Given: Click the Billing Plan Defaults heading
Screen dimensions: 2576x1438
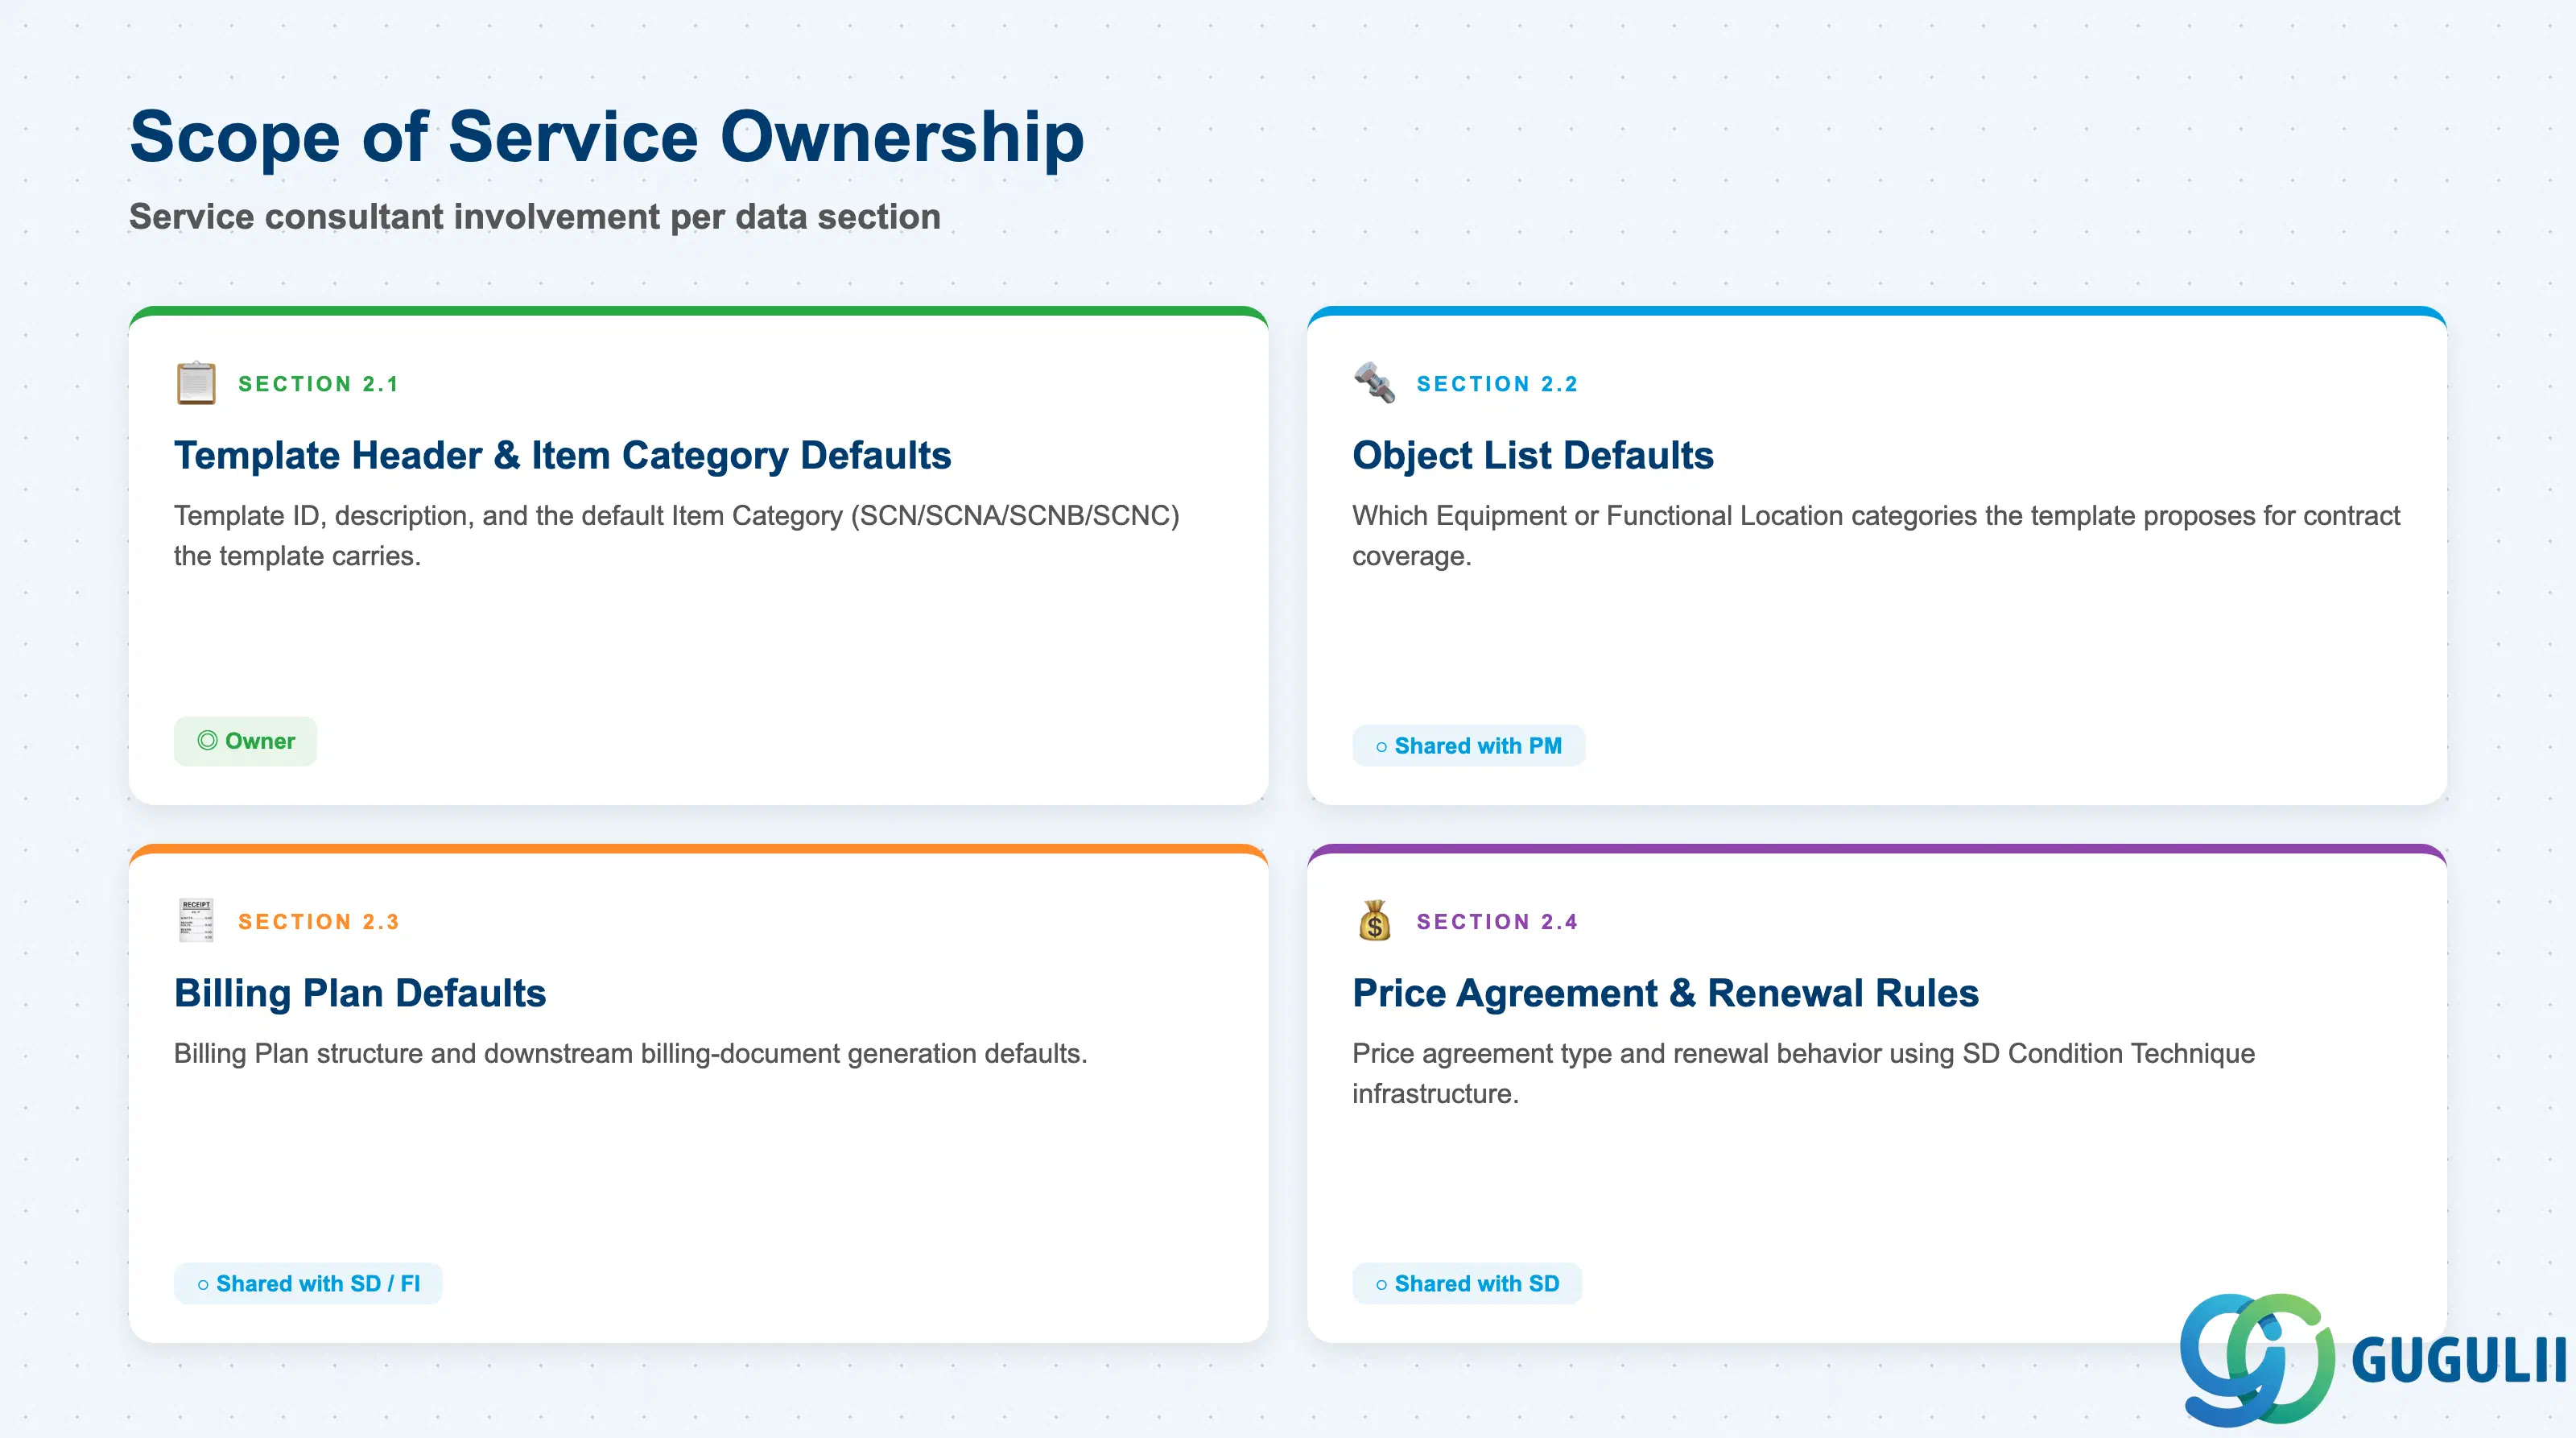Looking at the screenshot, I should [x=360, y=993].
